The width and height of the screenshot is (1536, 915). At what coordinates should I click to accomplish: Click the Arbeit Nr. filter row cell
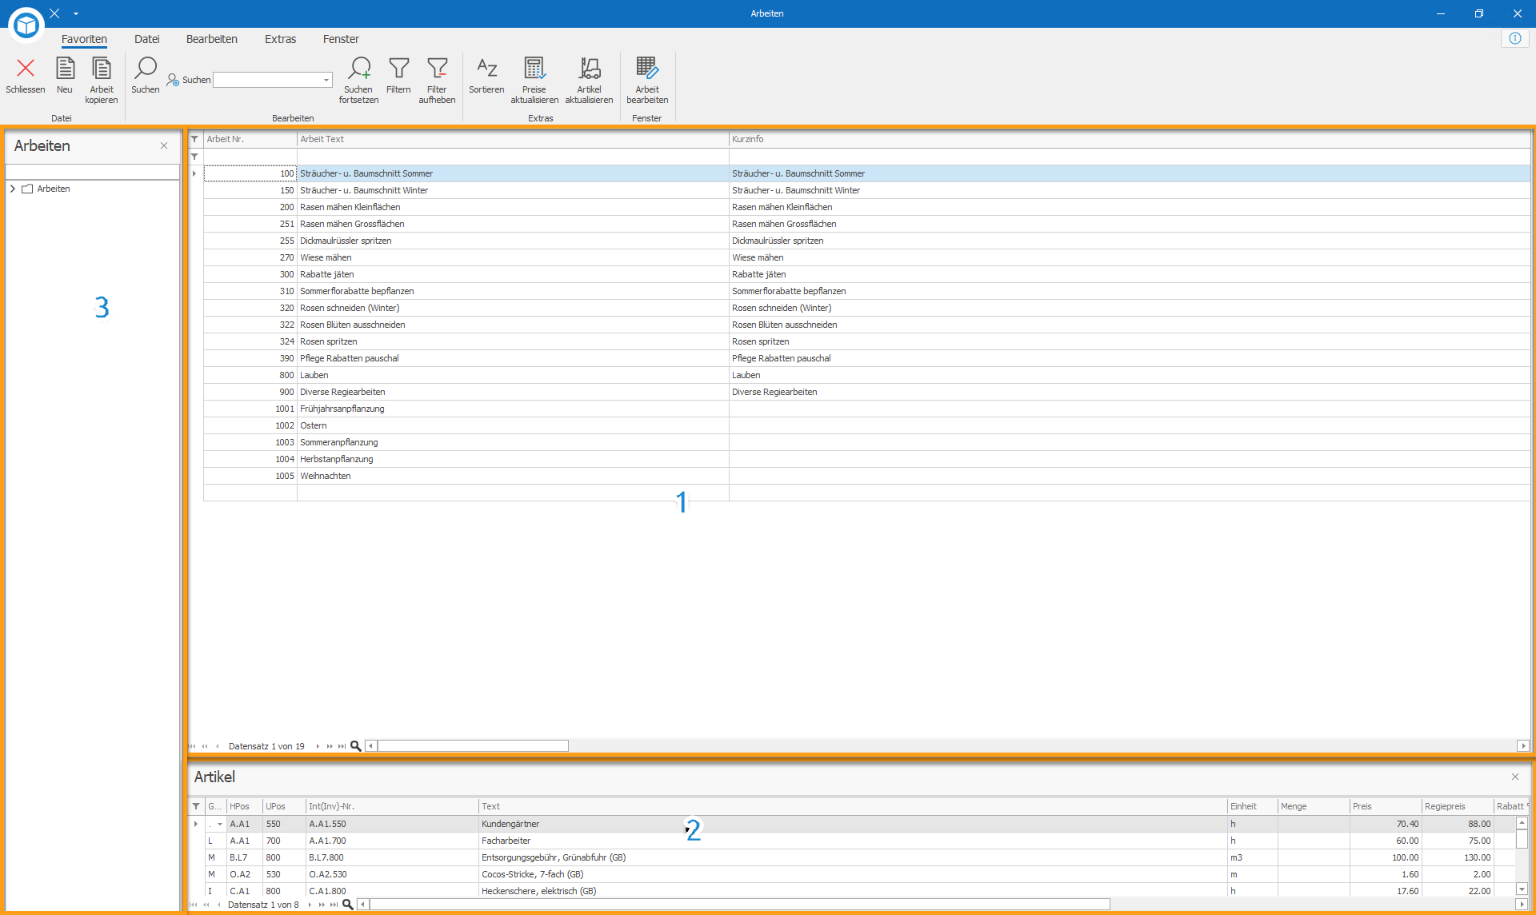coord(250,157)
